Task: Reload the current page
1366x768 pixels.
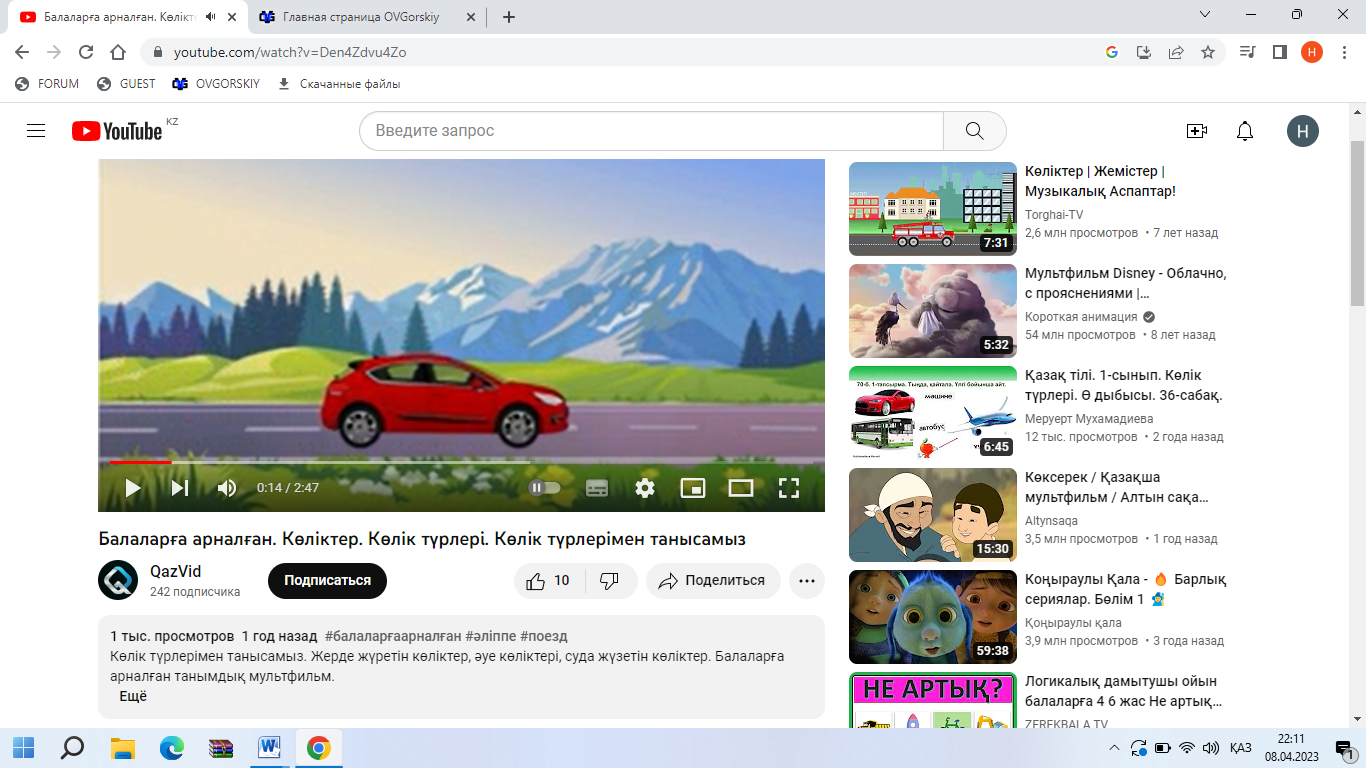Action: coord(86,52)
